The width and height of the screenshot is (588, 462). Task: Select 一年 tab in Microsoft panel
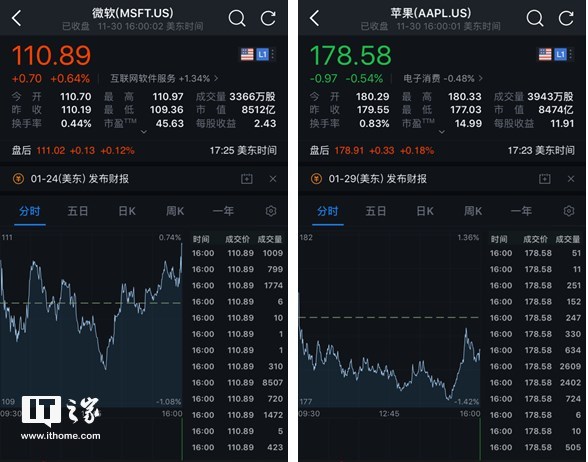(x=223, y=211)
